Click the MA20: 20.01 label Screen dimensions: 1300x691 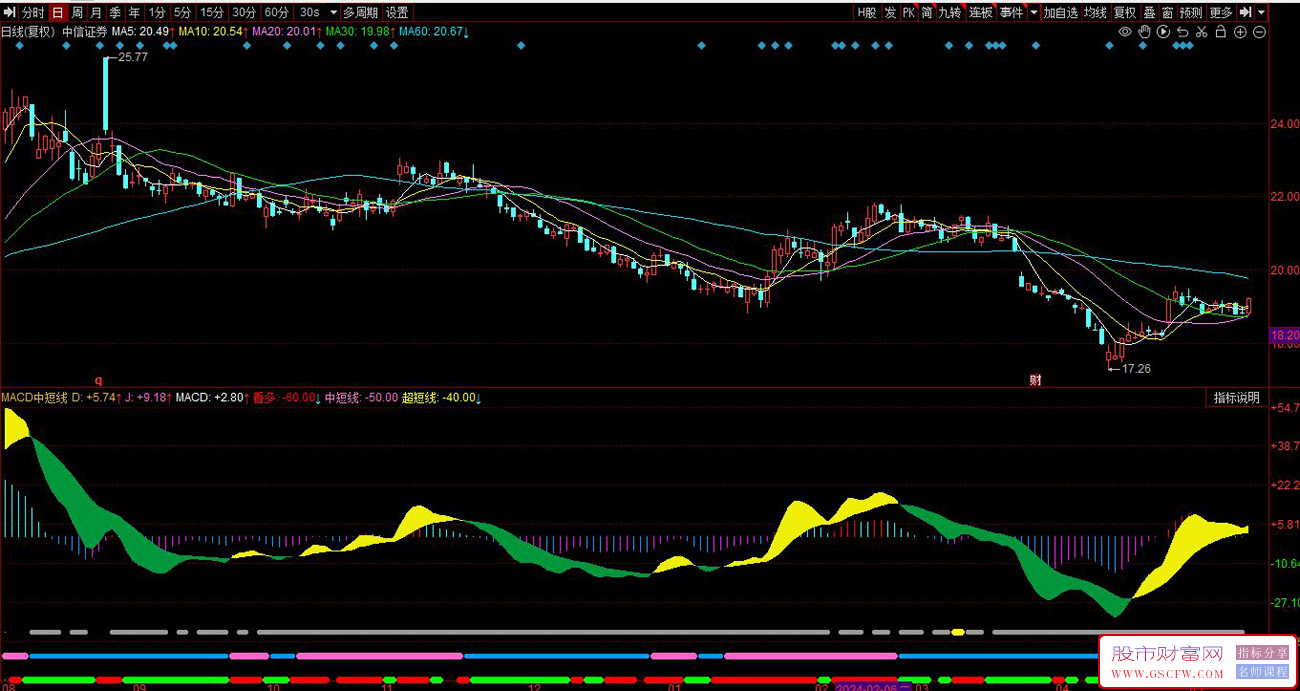point(286,32)
